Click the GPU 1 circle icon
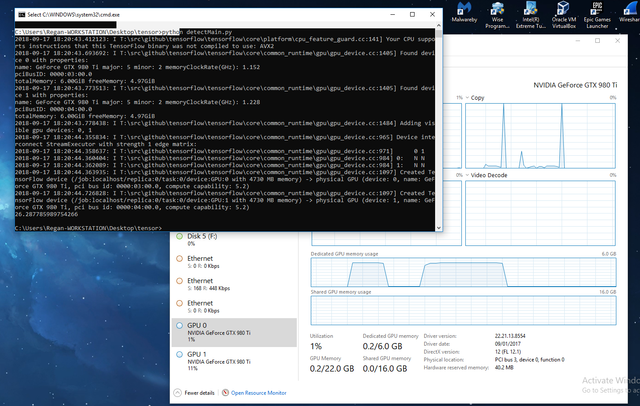640x406 pixels. pyautogui.click(x=179, y=354)
